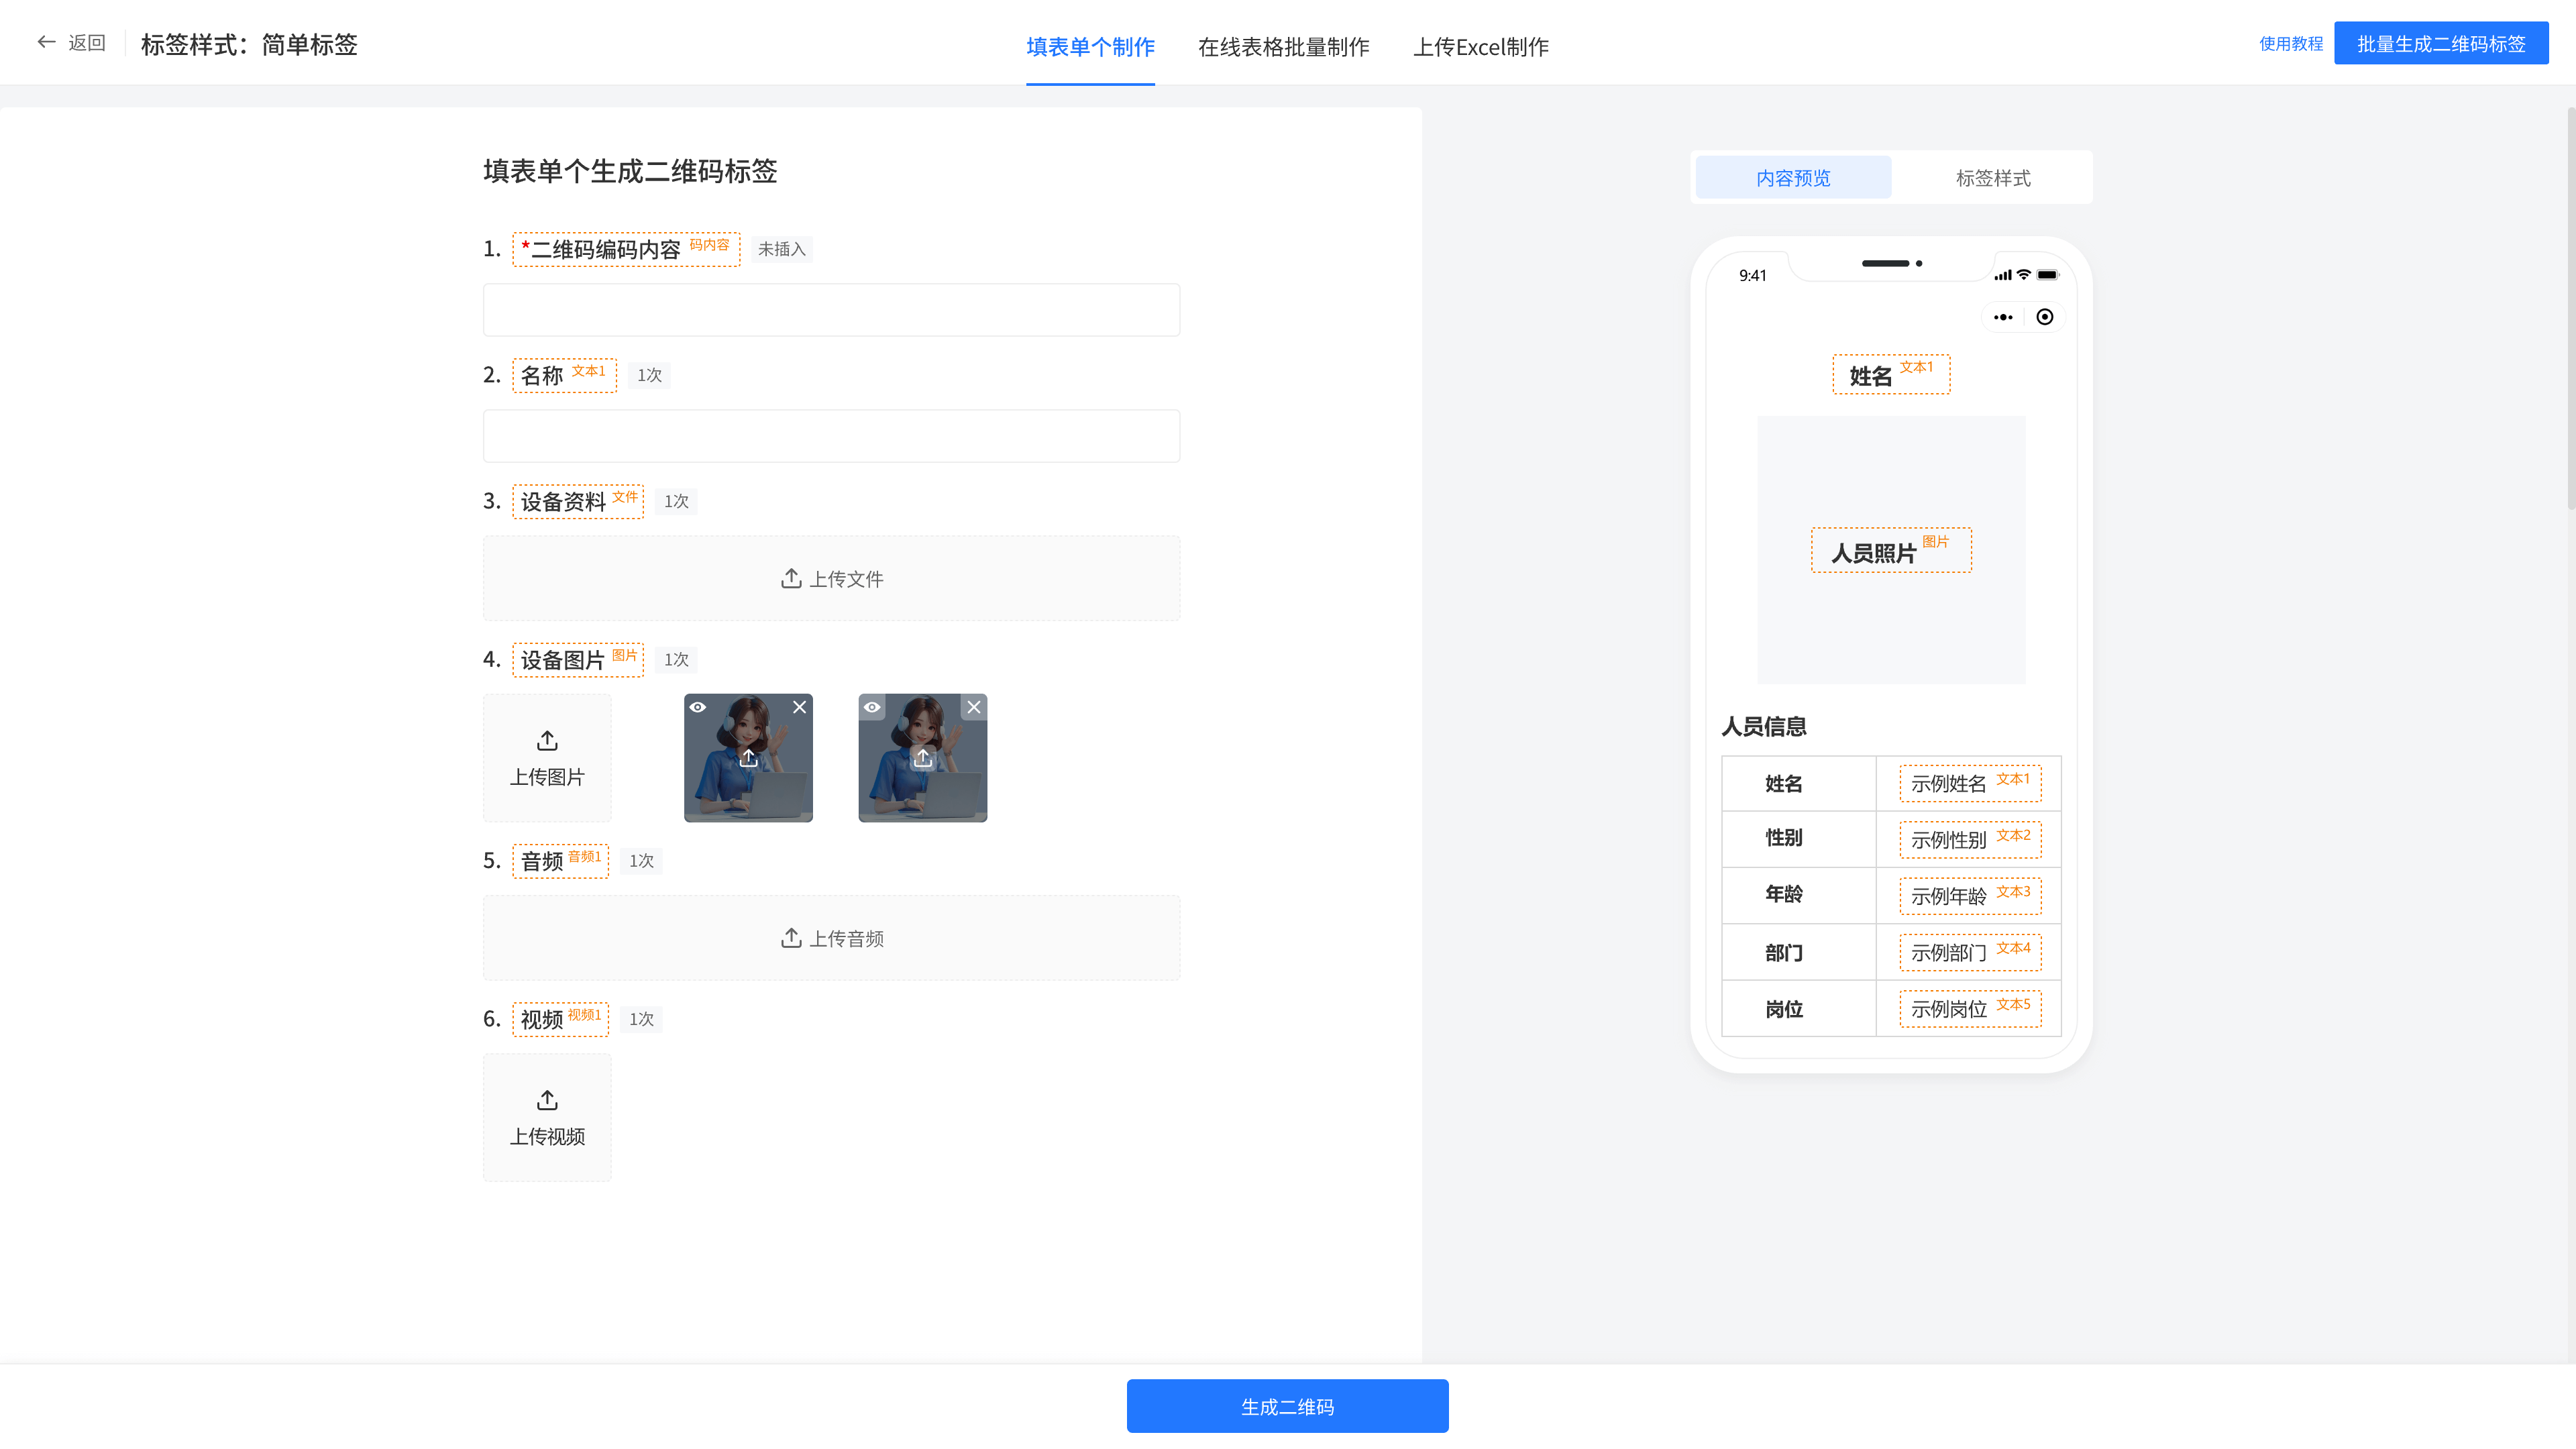Preview first uploaded image via eye icon

(698, 707)
